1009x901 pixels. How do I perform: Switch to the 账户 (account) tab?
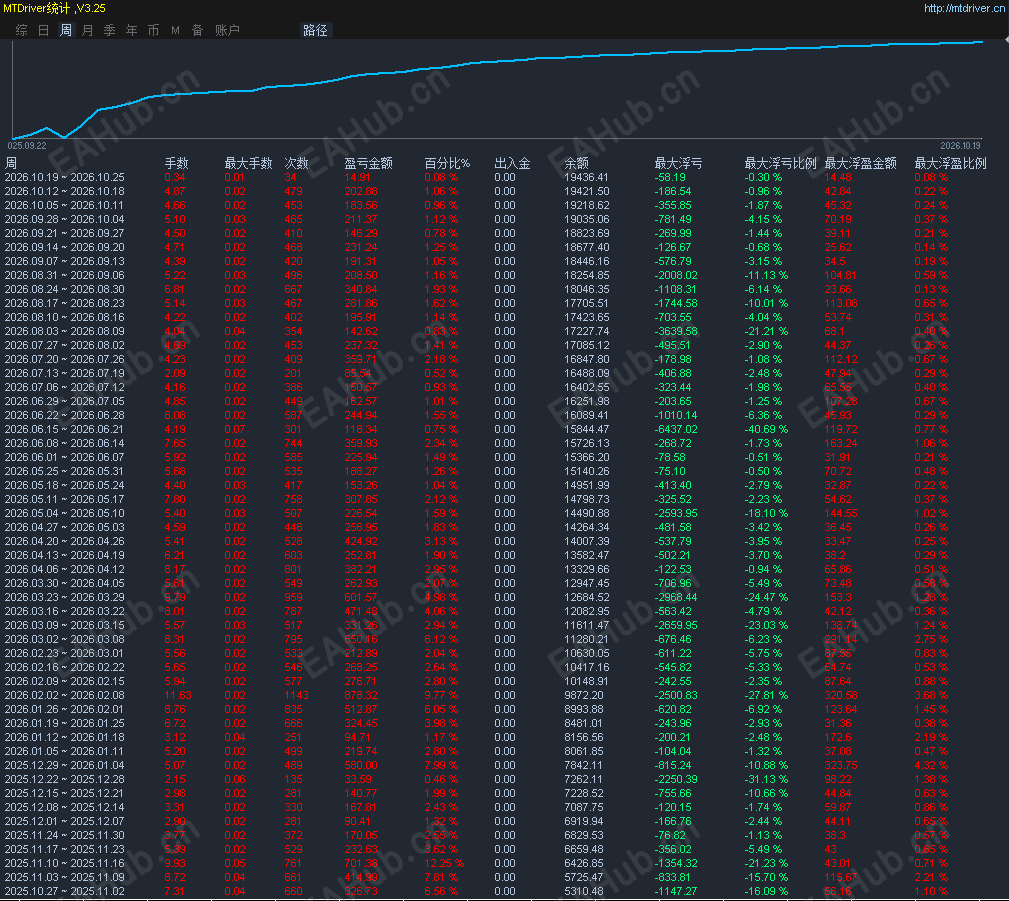pyautogui.click(x=227, y=30)
